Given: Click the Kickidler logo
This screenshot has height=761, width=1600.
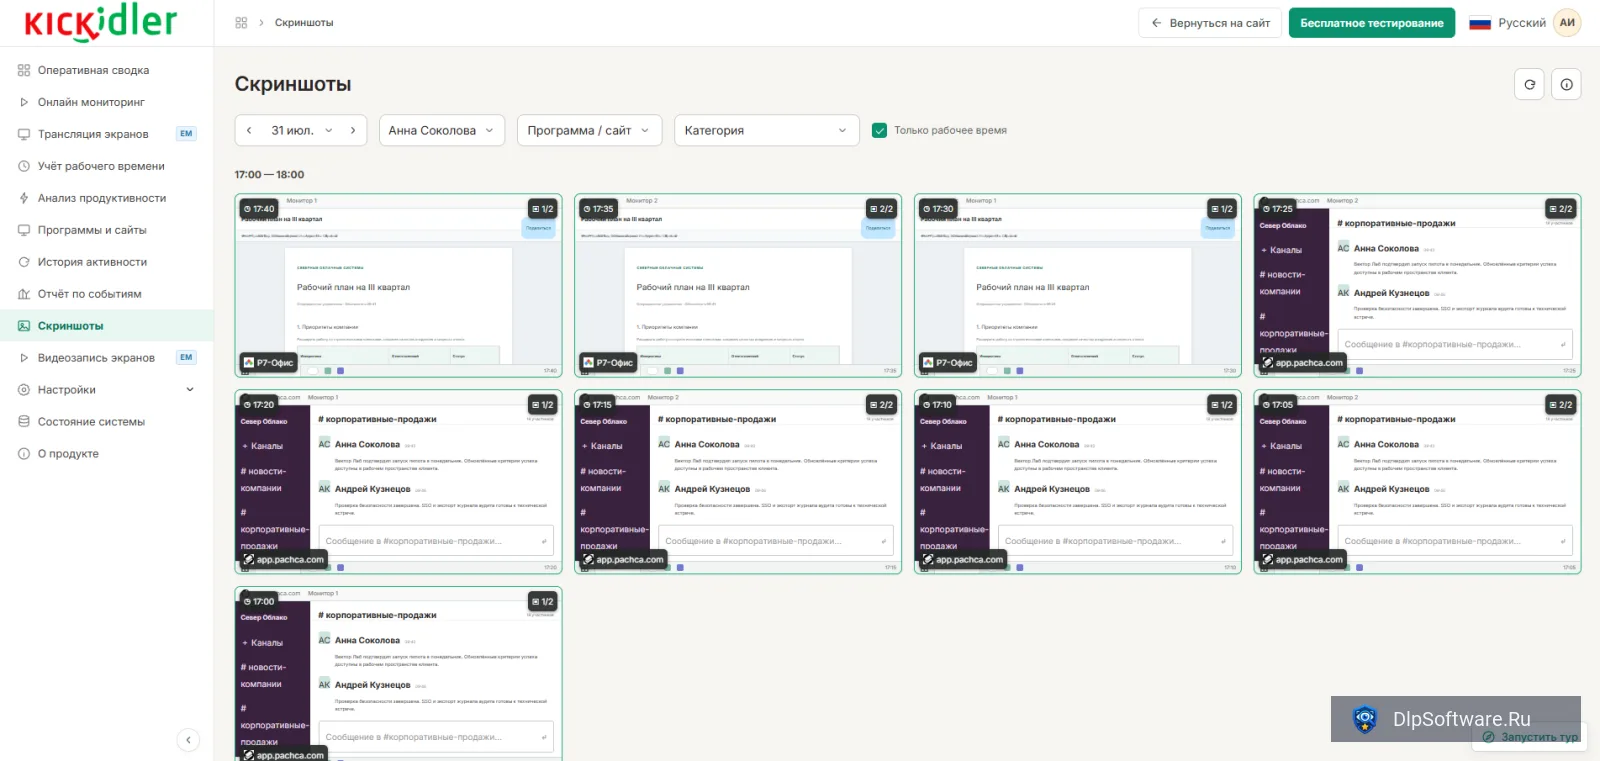Looking at the screenshot, I should [101, 22].
